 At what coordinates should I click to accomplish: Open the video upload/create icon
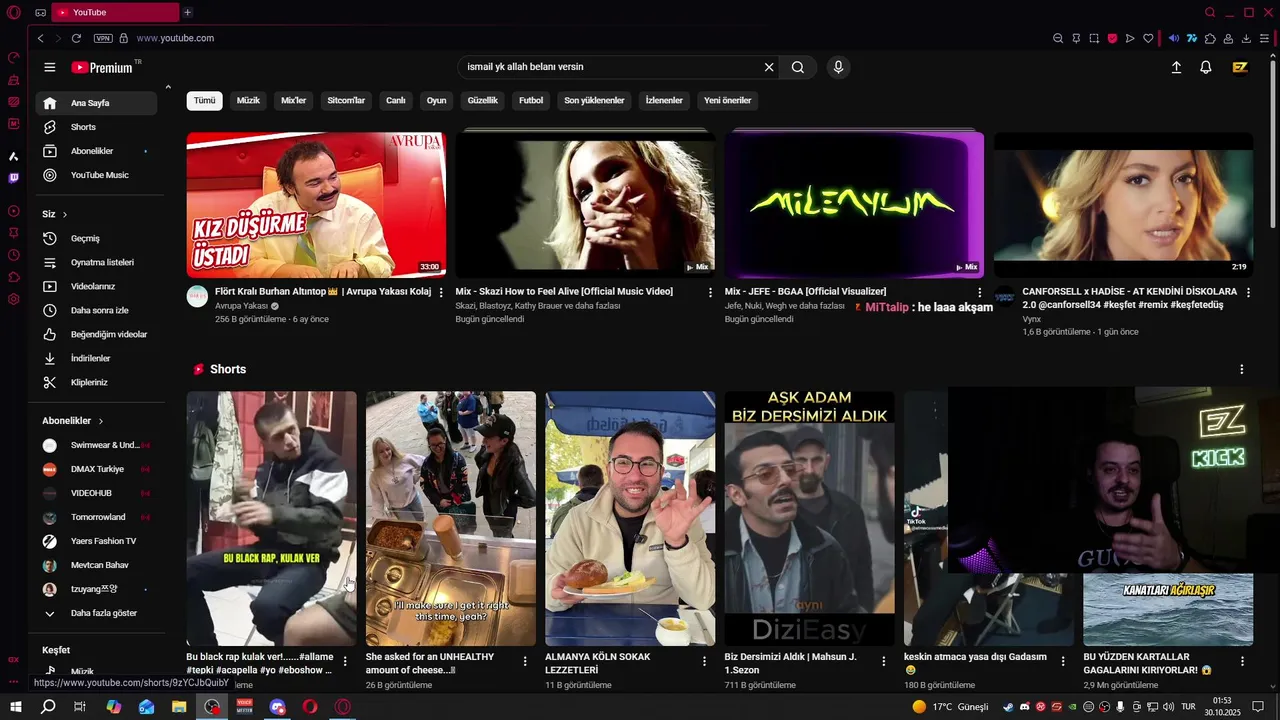pos(1176,67)
